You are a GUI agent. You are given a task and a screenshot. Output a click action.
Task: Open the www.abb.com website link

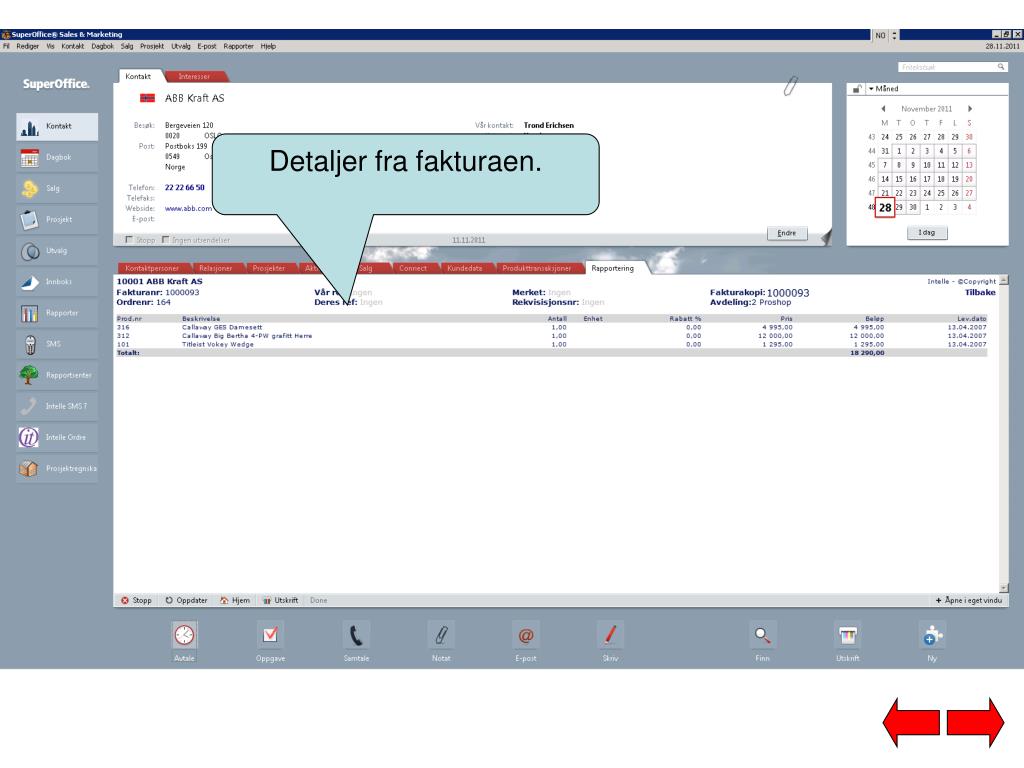point(188,208)
